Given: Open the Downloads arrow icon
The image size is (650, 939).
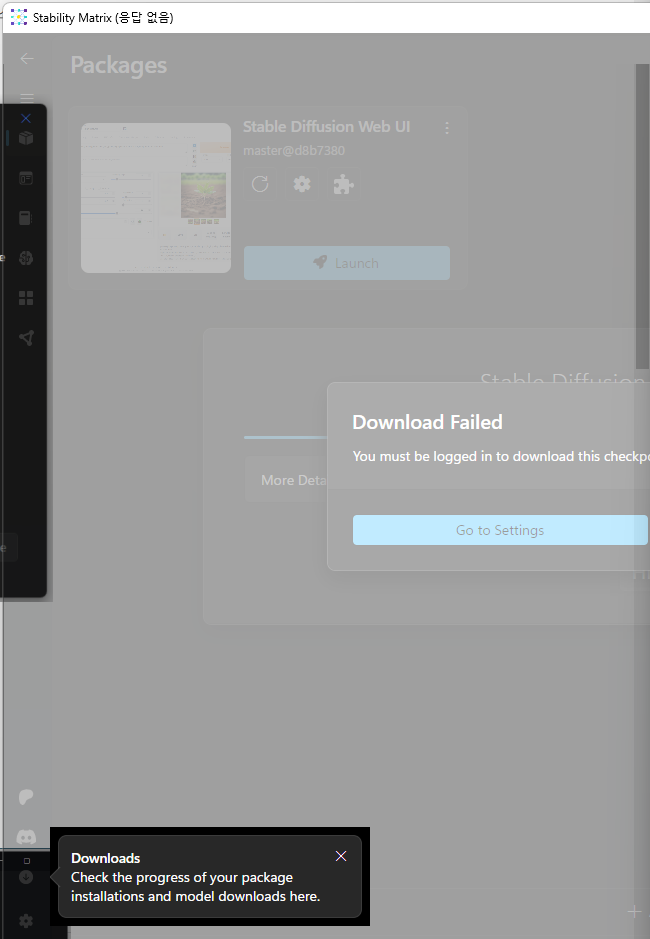Looking at the screenshot, I should pyautogui.click(x=26, y=877).
